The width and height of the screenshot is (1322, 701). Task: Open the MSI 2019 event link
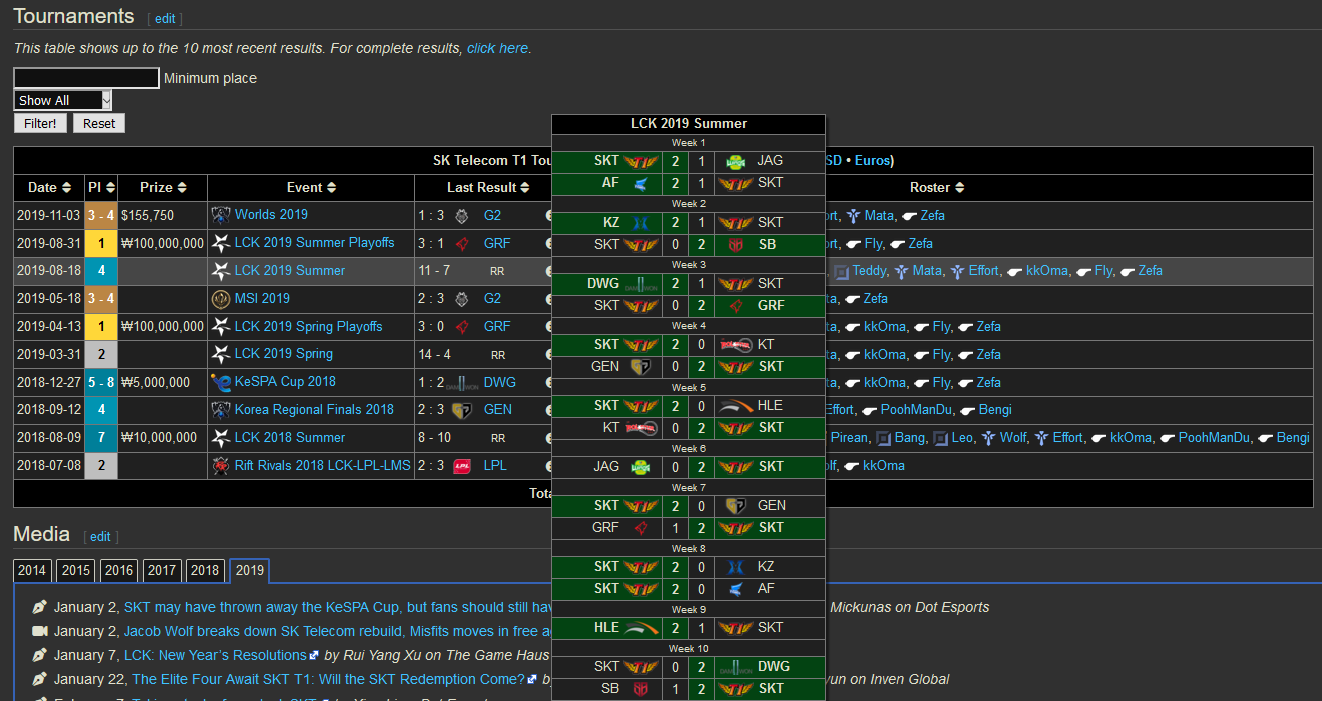(262, 298)
